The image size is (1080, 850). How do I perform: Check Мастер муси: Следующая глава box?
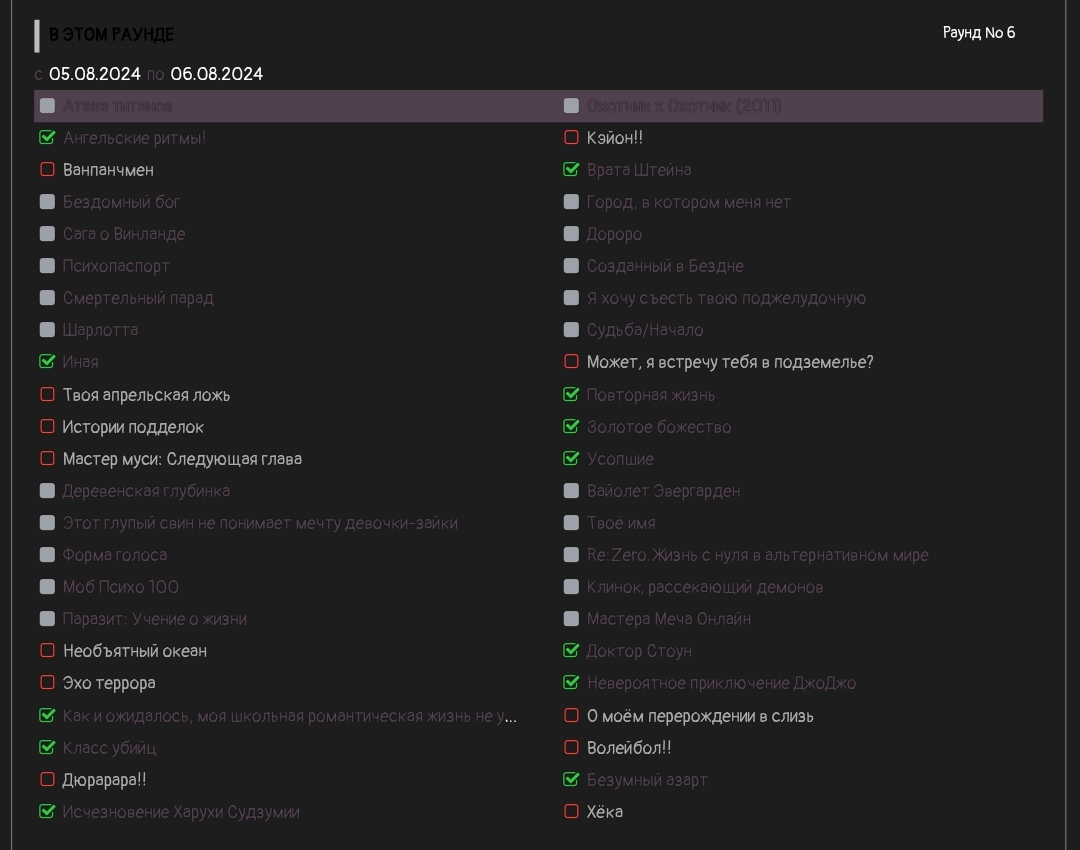click(47, 459)
